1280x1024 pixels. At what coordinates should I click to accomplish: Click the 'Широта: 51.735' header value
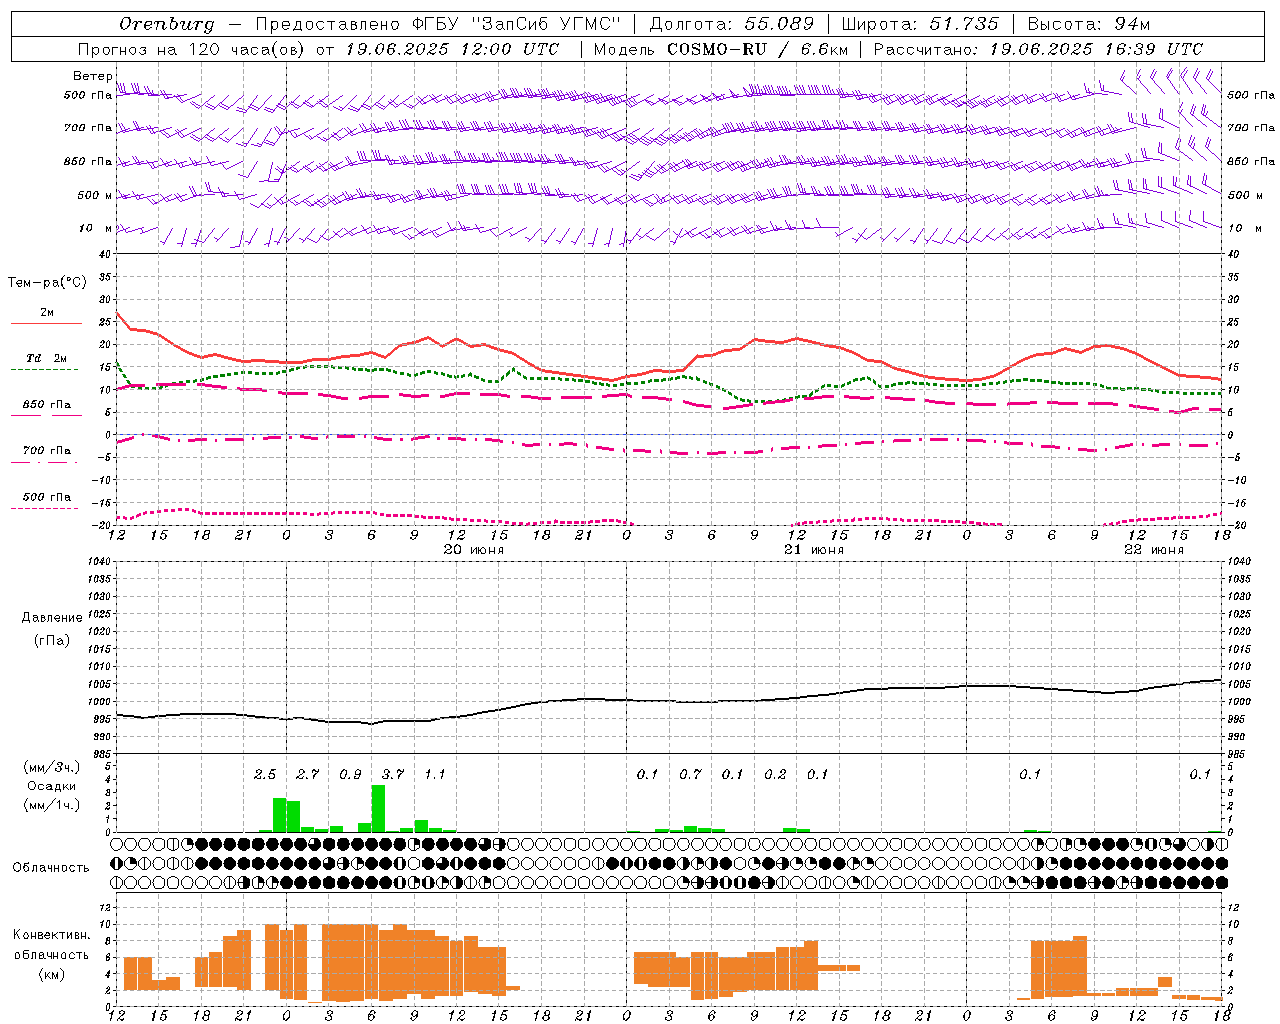tap(920, 24)
